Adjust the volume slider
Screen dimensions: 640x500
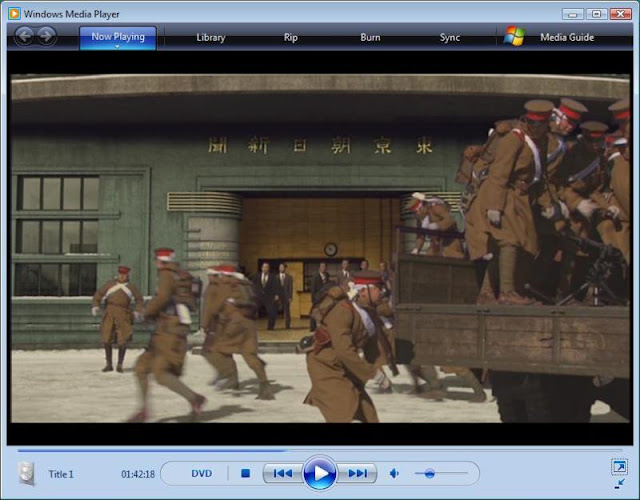(441, 473)
